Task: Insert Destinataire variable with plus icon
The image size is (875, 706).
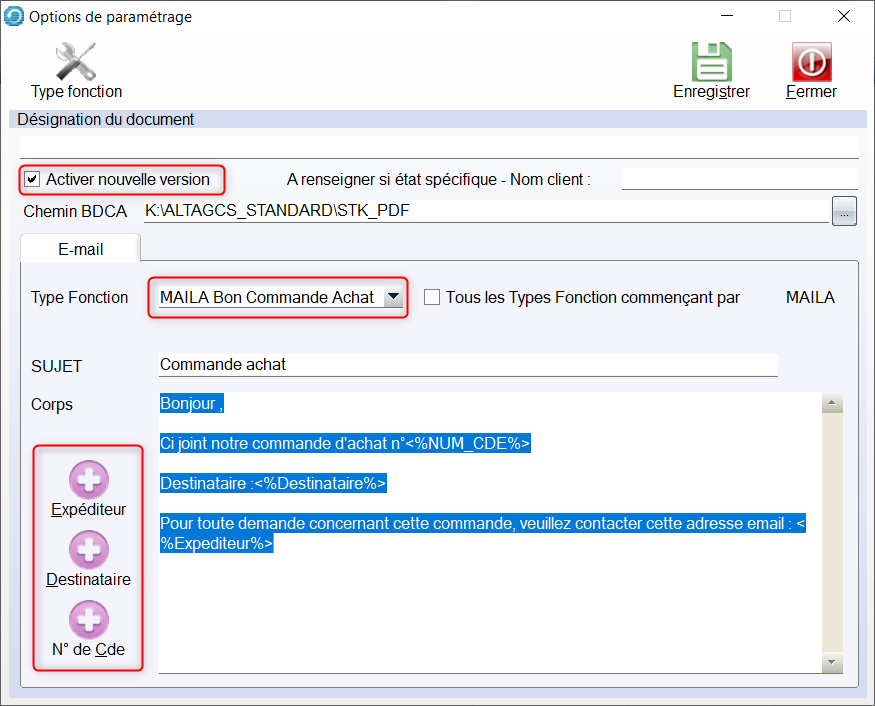Action: coord(88,550)
